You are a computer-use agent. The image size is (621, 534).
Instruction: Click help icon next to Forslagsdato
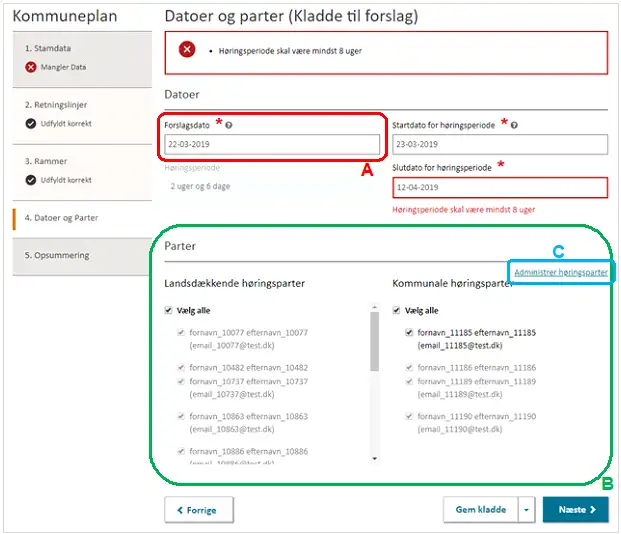[229, 125]
